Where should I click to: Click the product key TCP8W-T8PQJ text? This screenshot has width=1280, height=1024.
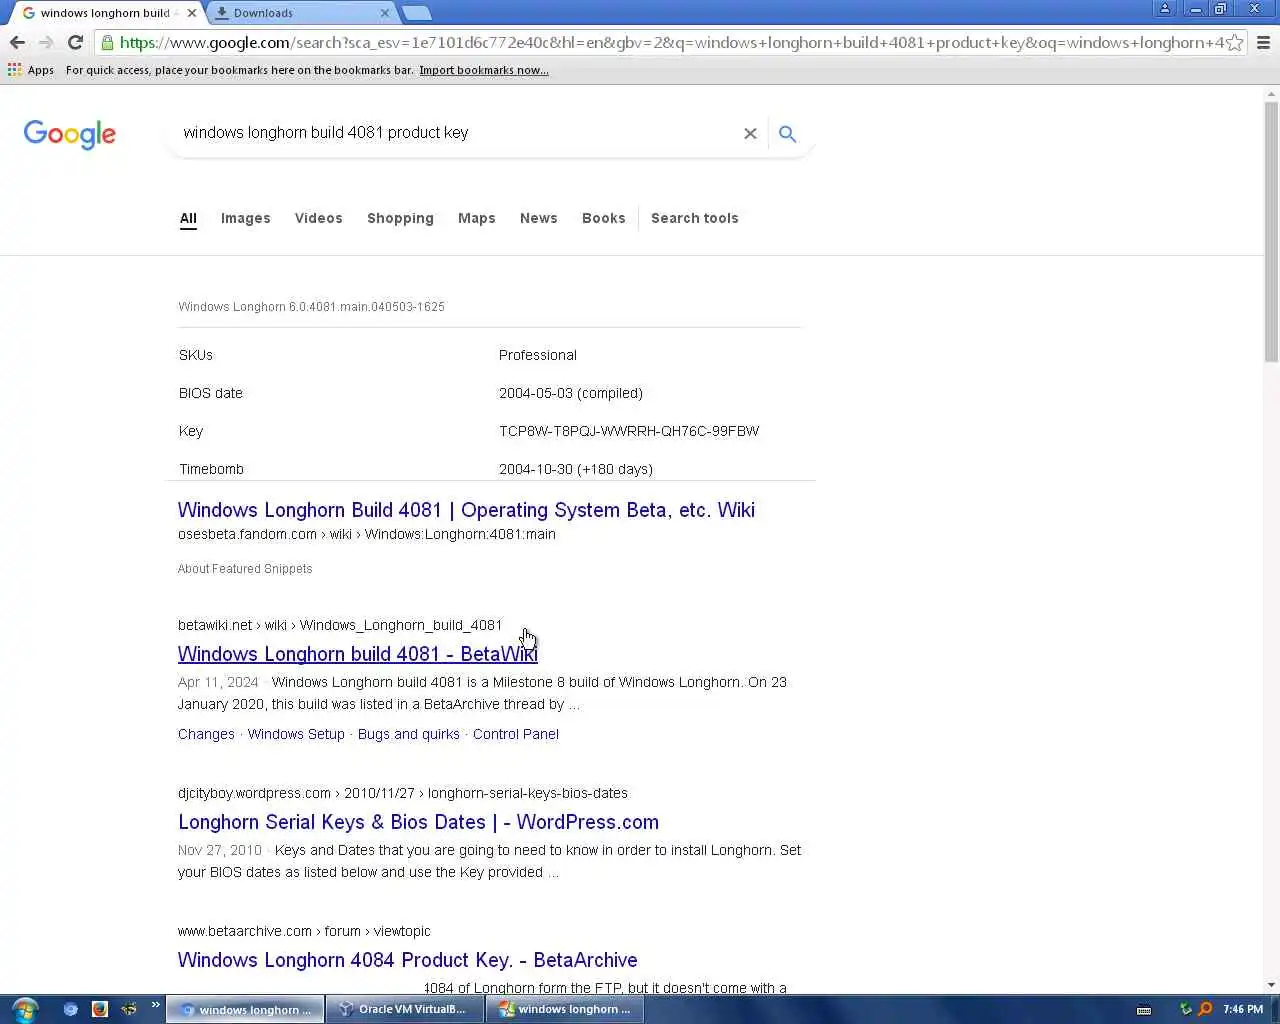click(629, 431)
